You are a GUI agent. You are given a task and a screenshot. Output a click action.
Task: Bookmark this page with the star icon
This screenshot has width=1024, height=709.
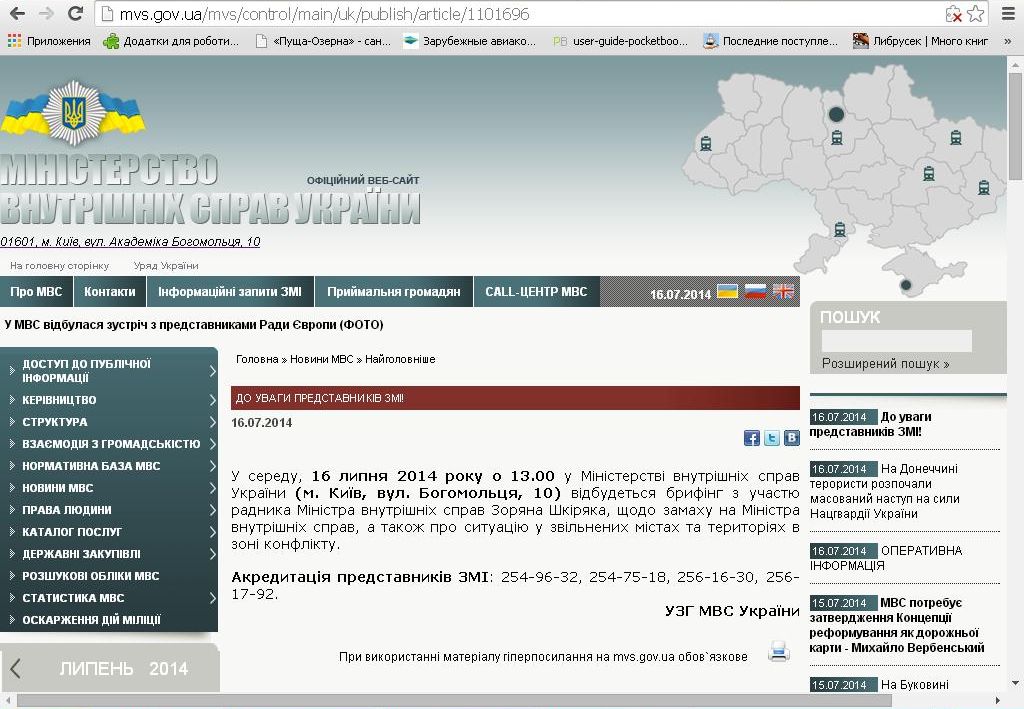976,14
